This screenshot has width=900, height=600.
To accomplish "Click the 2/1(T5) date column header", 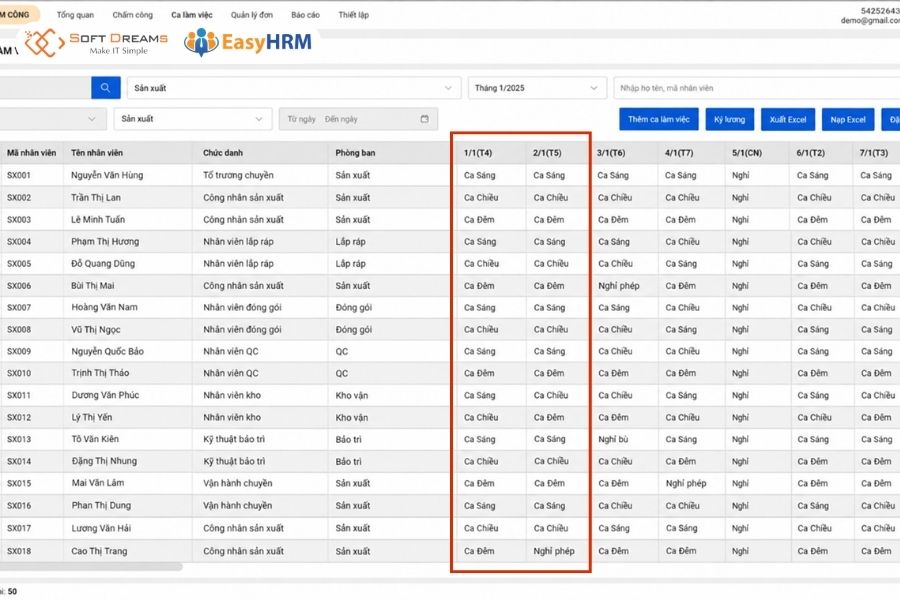I will coord(547,153).
